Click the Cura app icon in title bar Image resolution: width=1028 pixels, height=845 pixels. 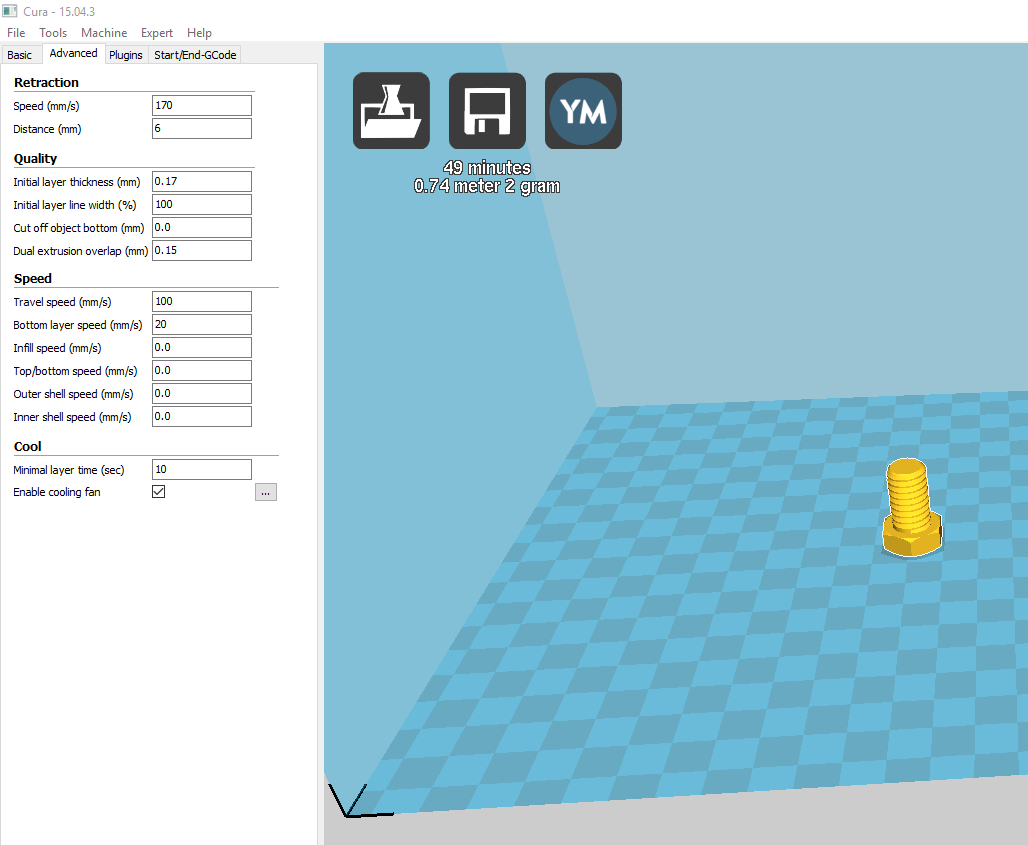pos(9,11)
